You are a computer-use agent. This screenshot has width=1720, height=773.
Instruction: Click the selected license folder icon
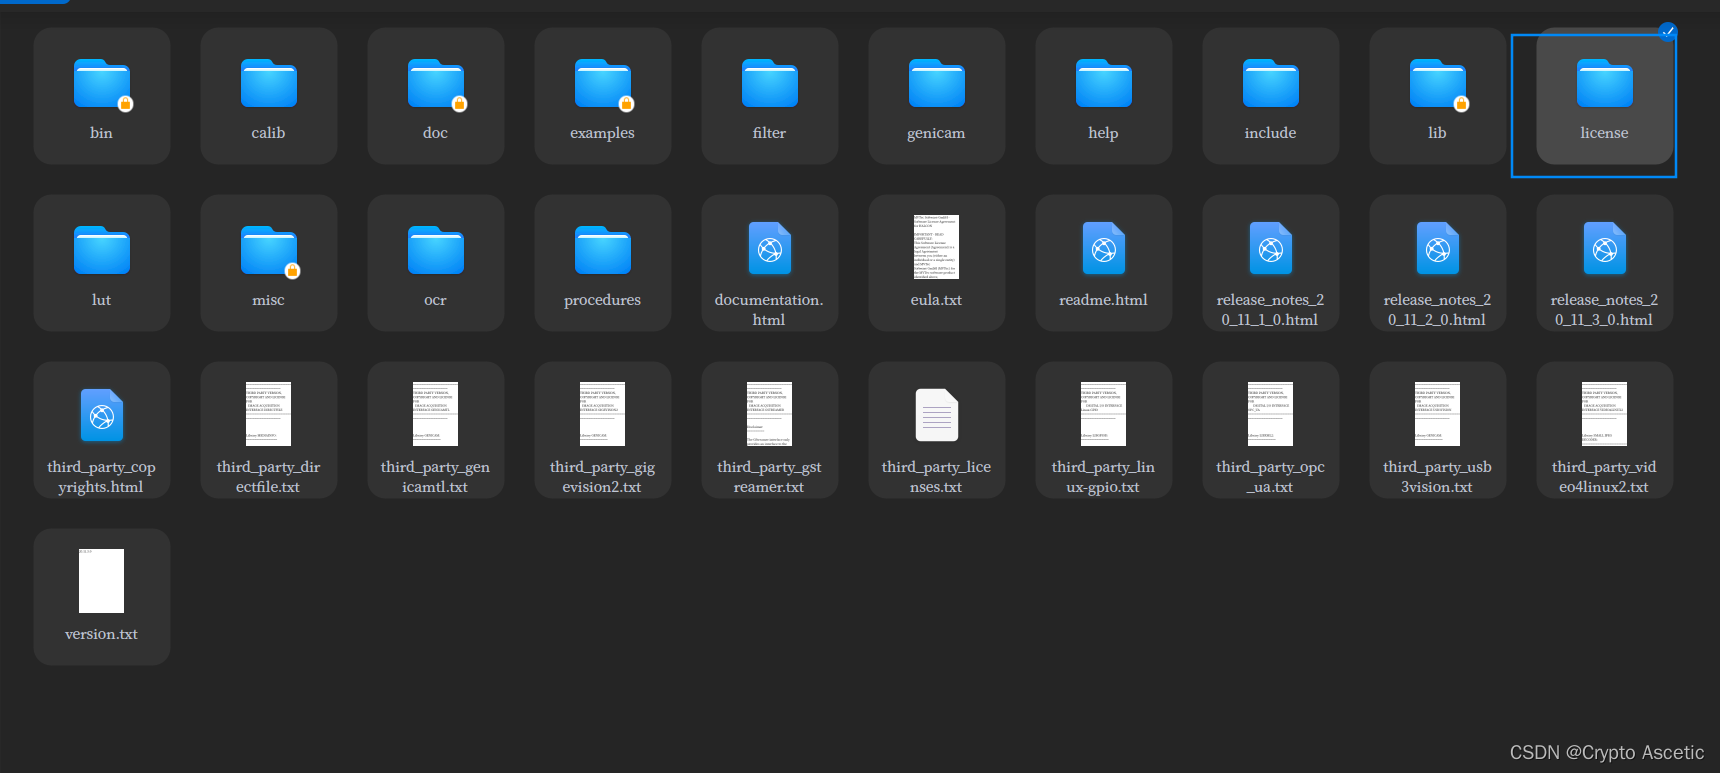click(1605, 84)
